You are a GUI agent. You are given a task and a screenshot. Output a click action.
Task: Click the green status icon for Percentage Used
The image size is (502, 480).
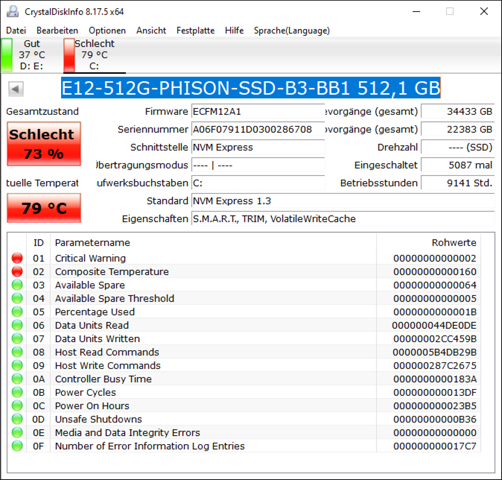point(17,312)
